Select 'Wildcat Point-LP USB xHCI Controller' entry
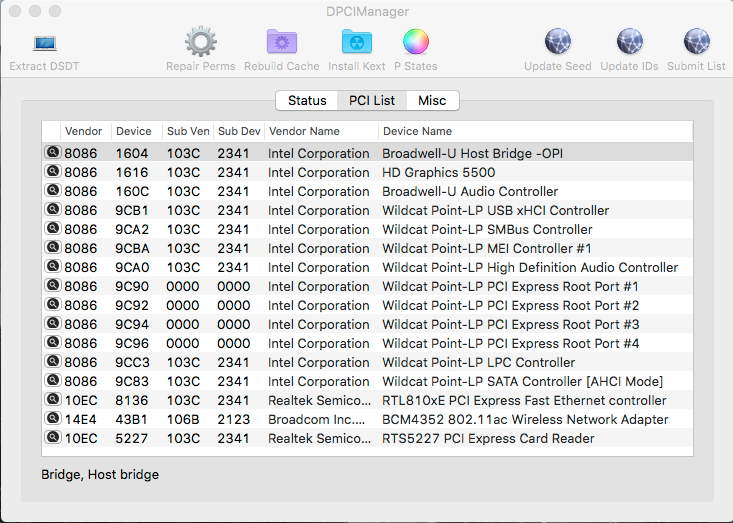 click(496, 210)
